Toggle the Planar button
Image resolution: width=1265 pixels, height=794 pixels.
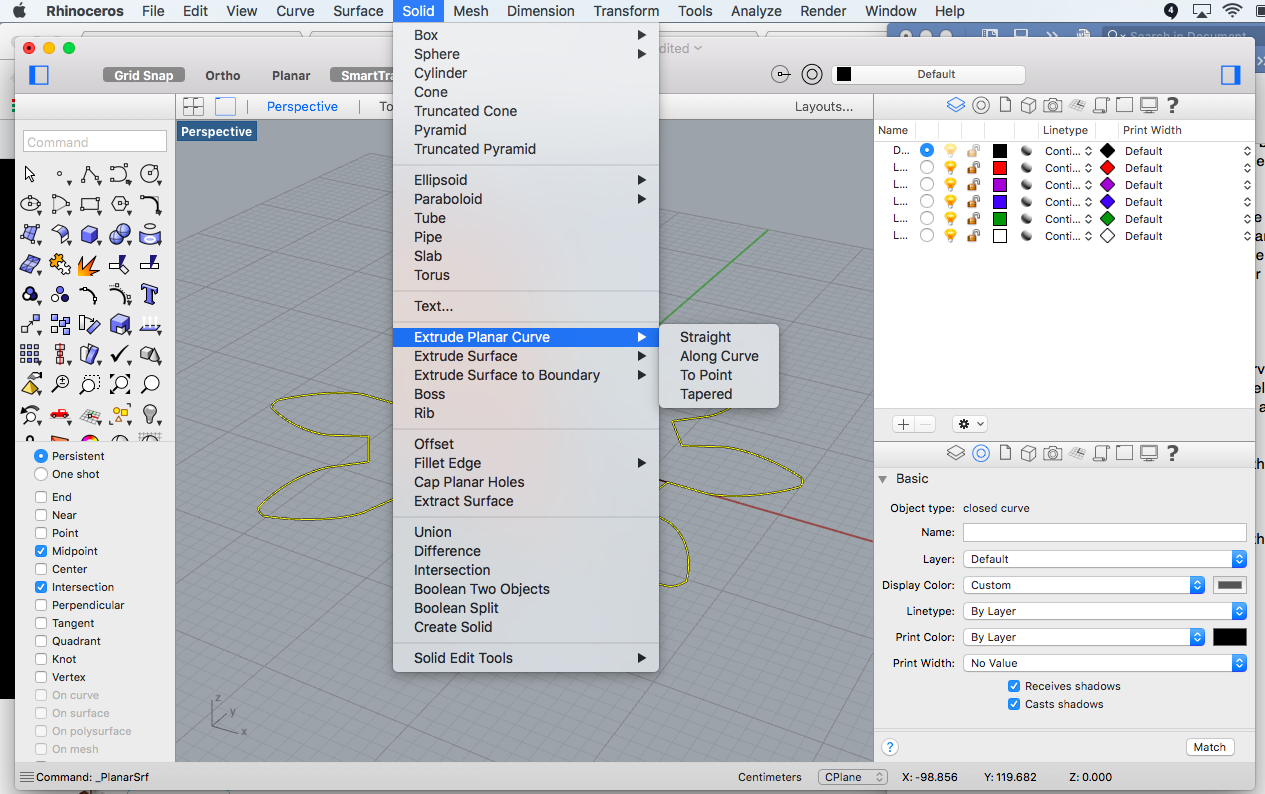click(291, 75)
